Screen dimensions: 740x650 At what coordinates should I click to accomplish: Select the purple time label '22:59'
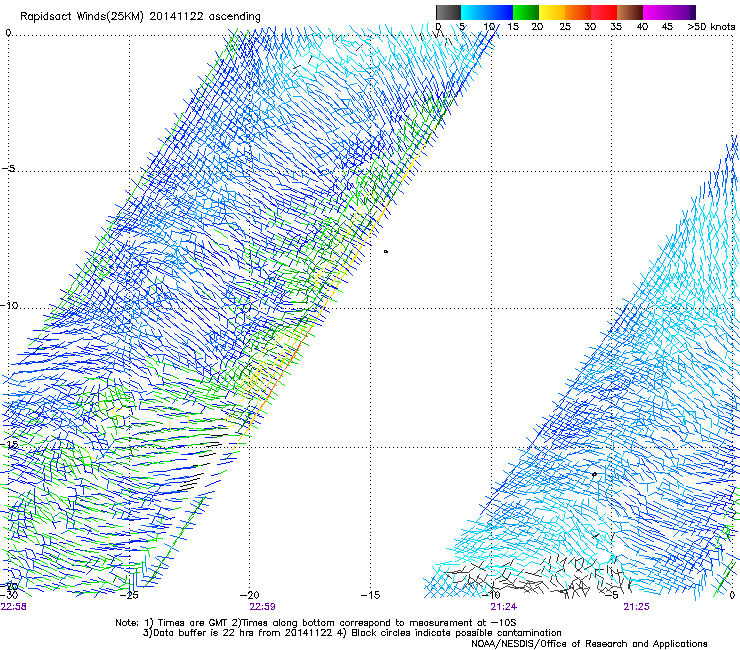262,607
